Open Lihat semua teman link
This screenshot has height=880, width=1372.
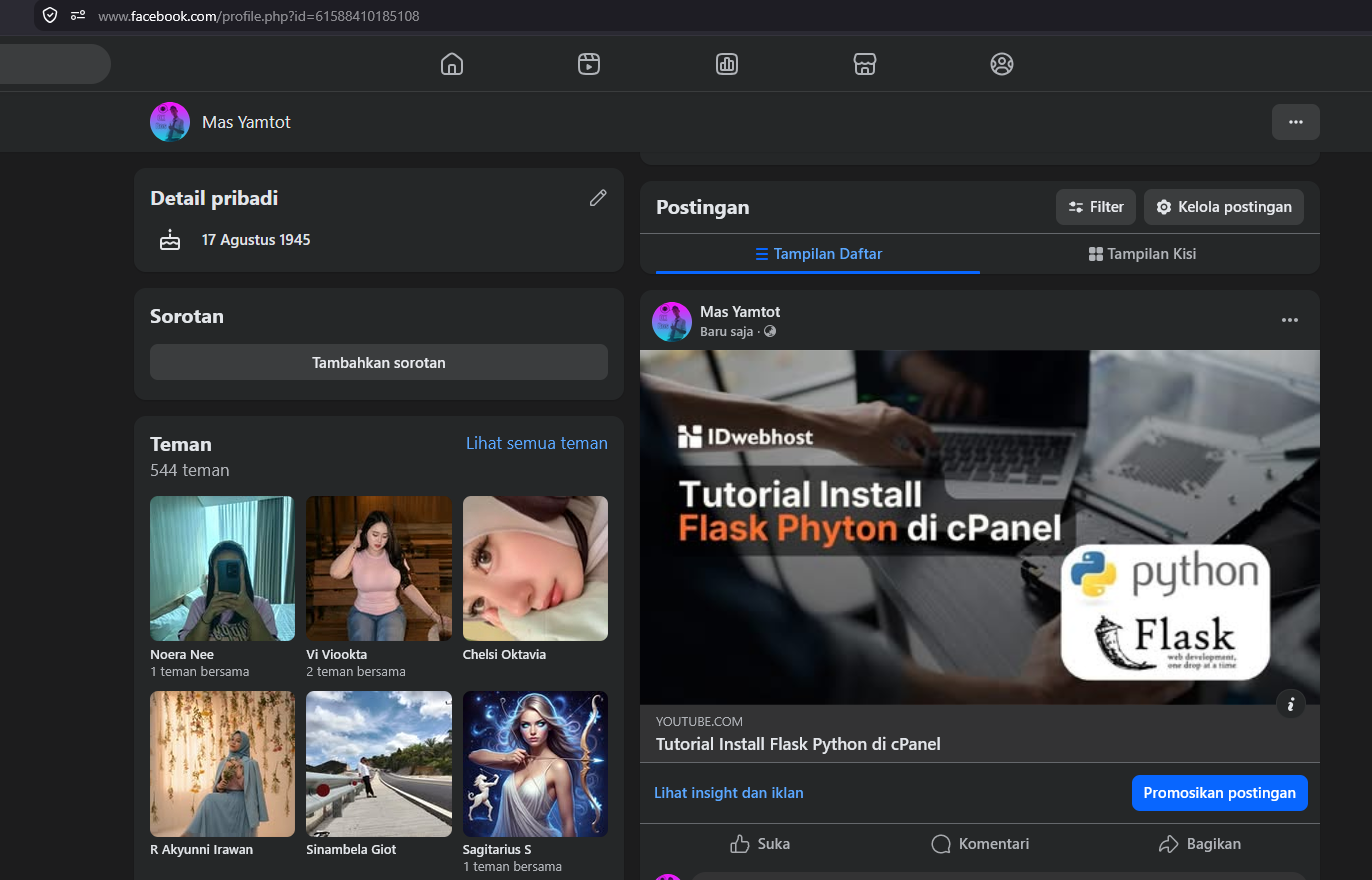click(537, 443)
